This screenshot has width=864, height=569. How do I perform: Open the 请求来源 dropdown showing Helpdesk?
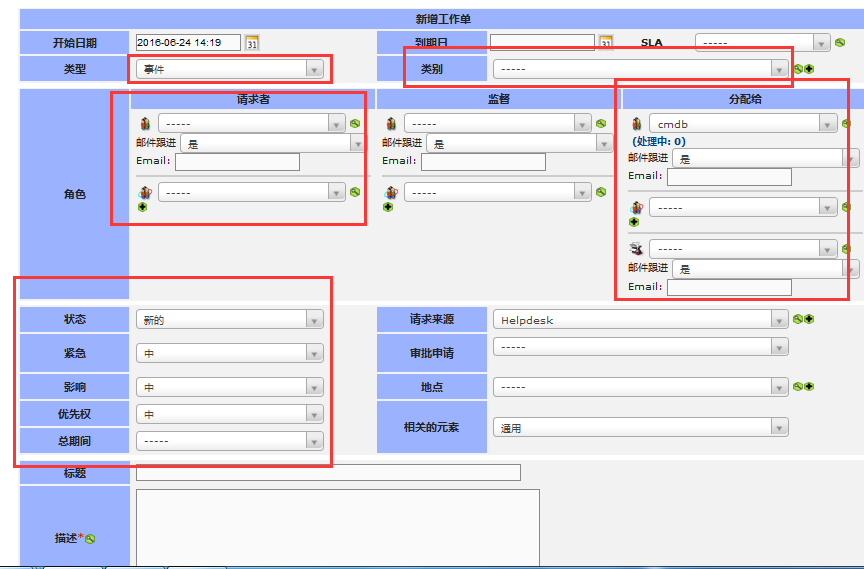(x=639, y=320)
